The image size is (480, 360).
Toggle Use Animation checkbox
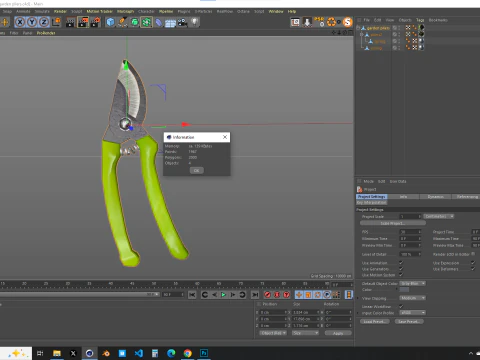[401, 263]
